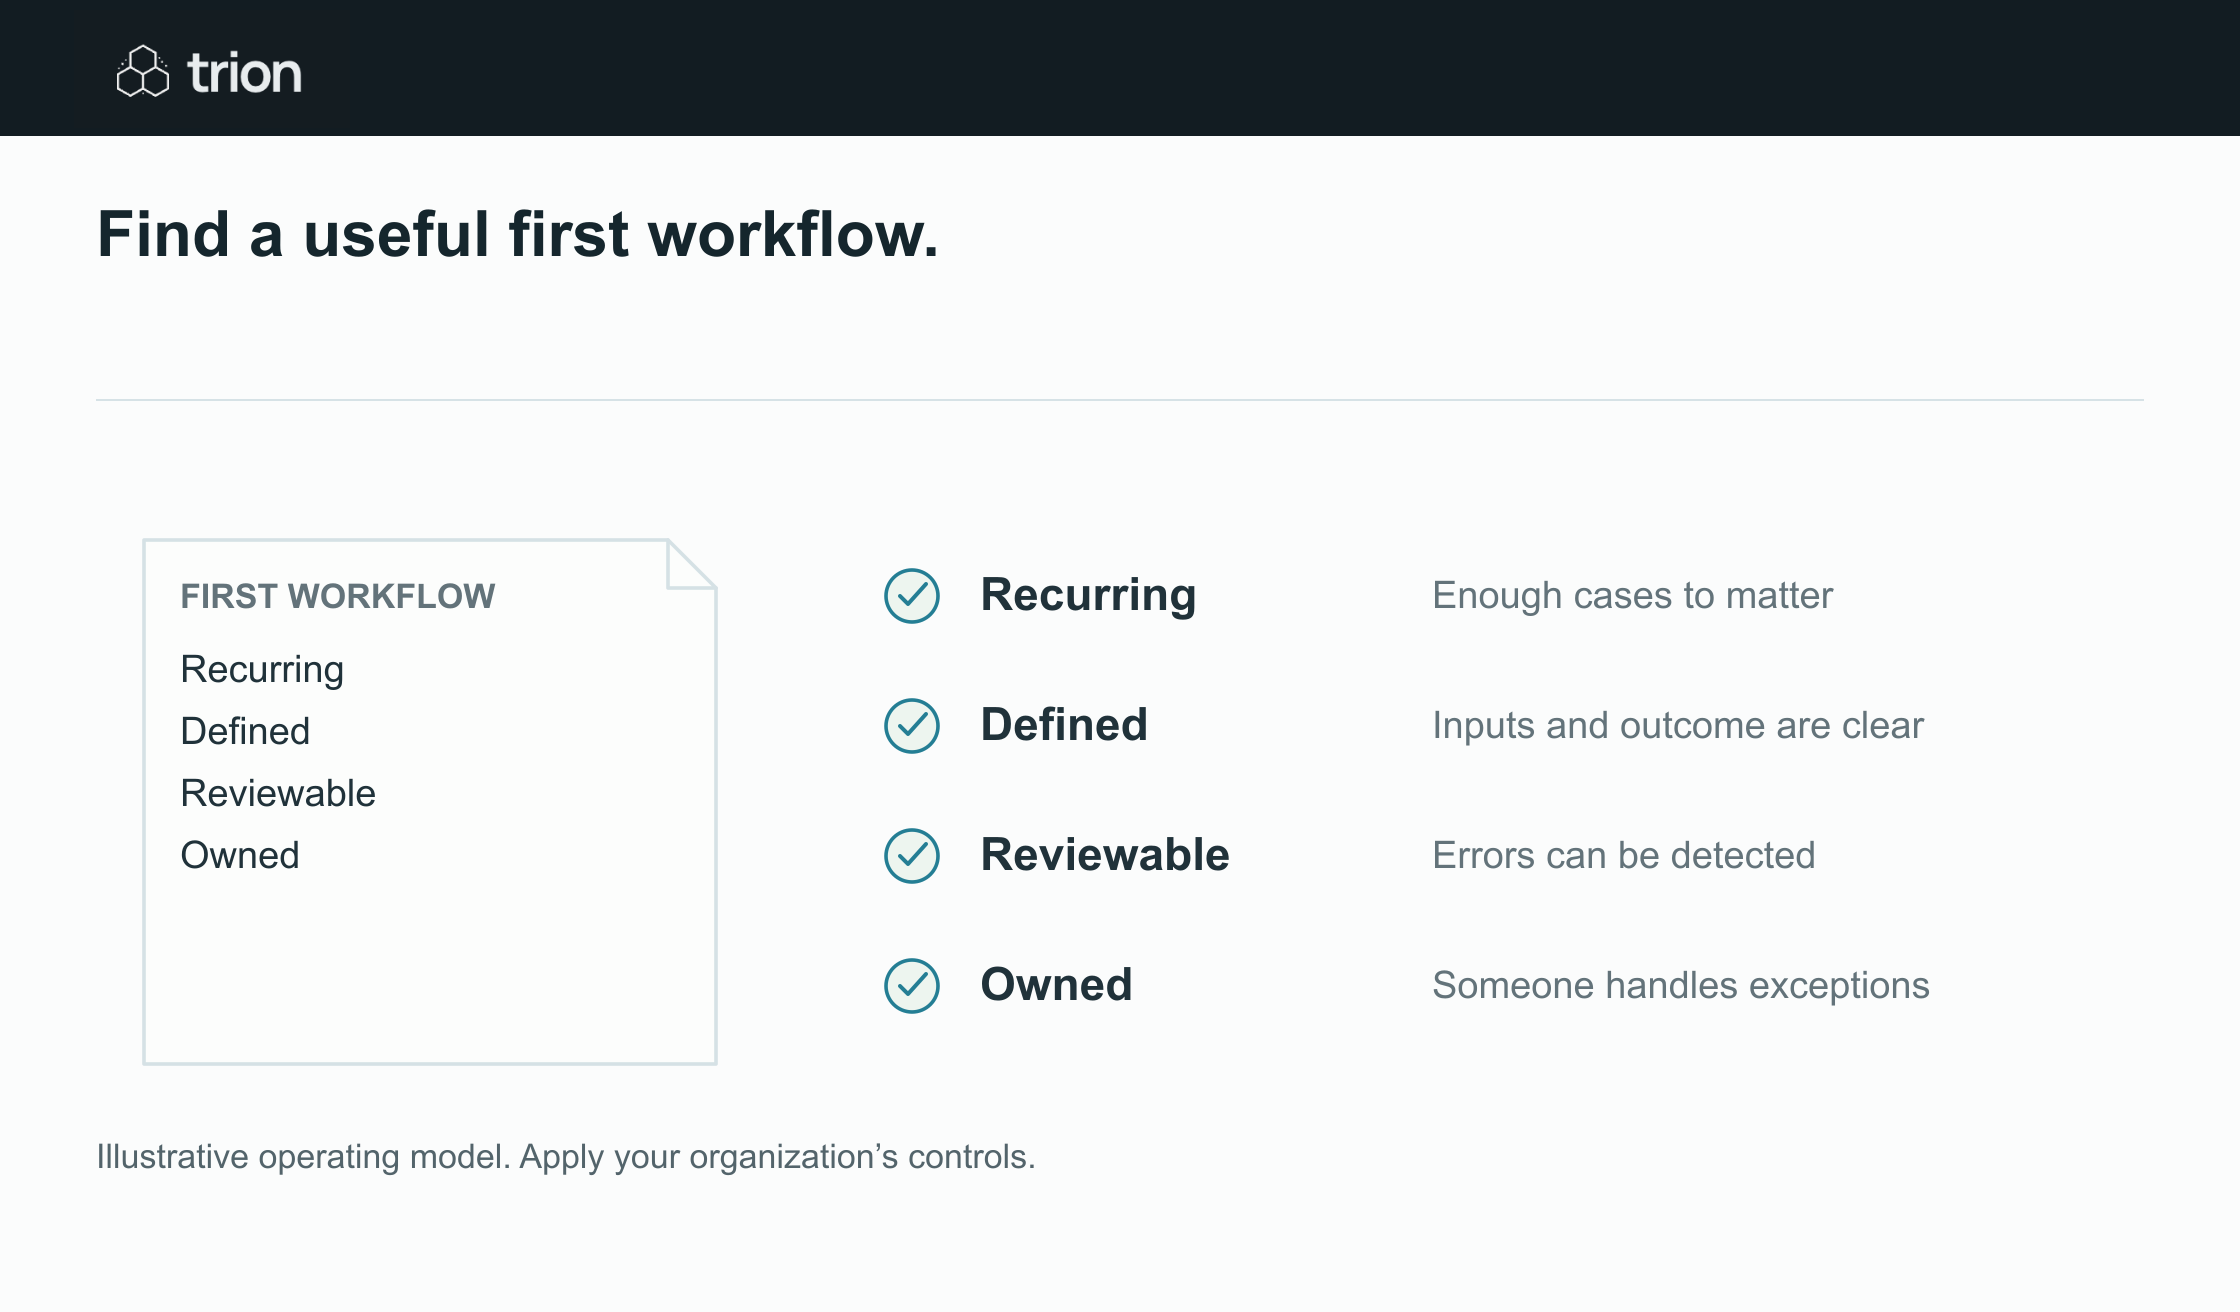
Task: Click 'Inputs and outcome are clear' description
Action: click(x=1678, y=725)
